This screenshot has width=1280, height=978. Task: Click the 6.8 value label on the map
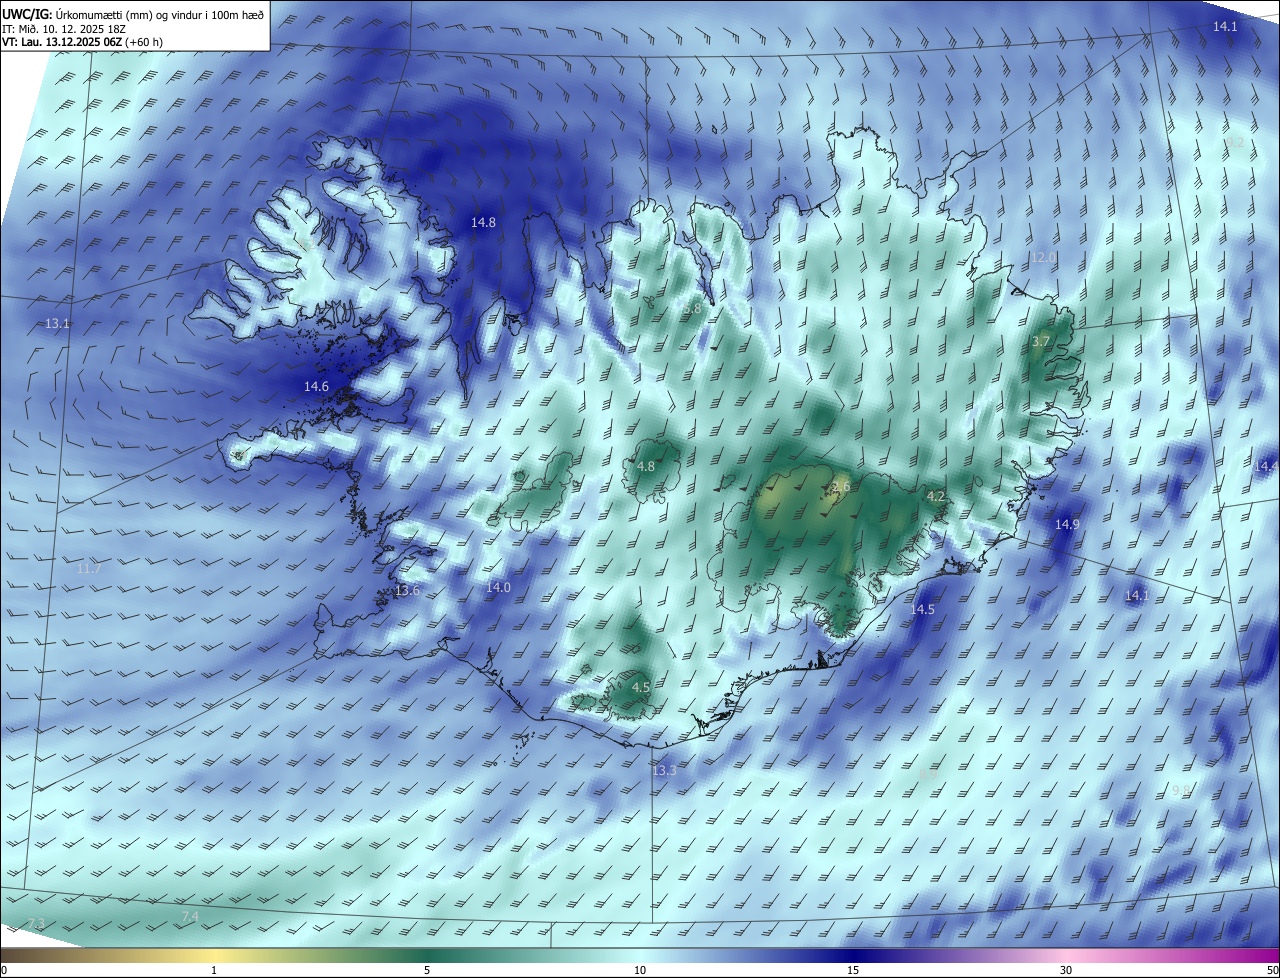pos(692,310)
